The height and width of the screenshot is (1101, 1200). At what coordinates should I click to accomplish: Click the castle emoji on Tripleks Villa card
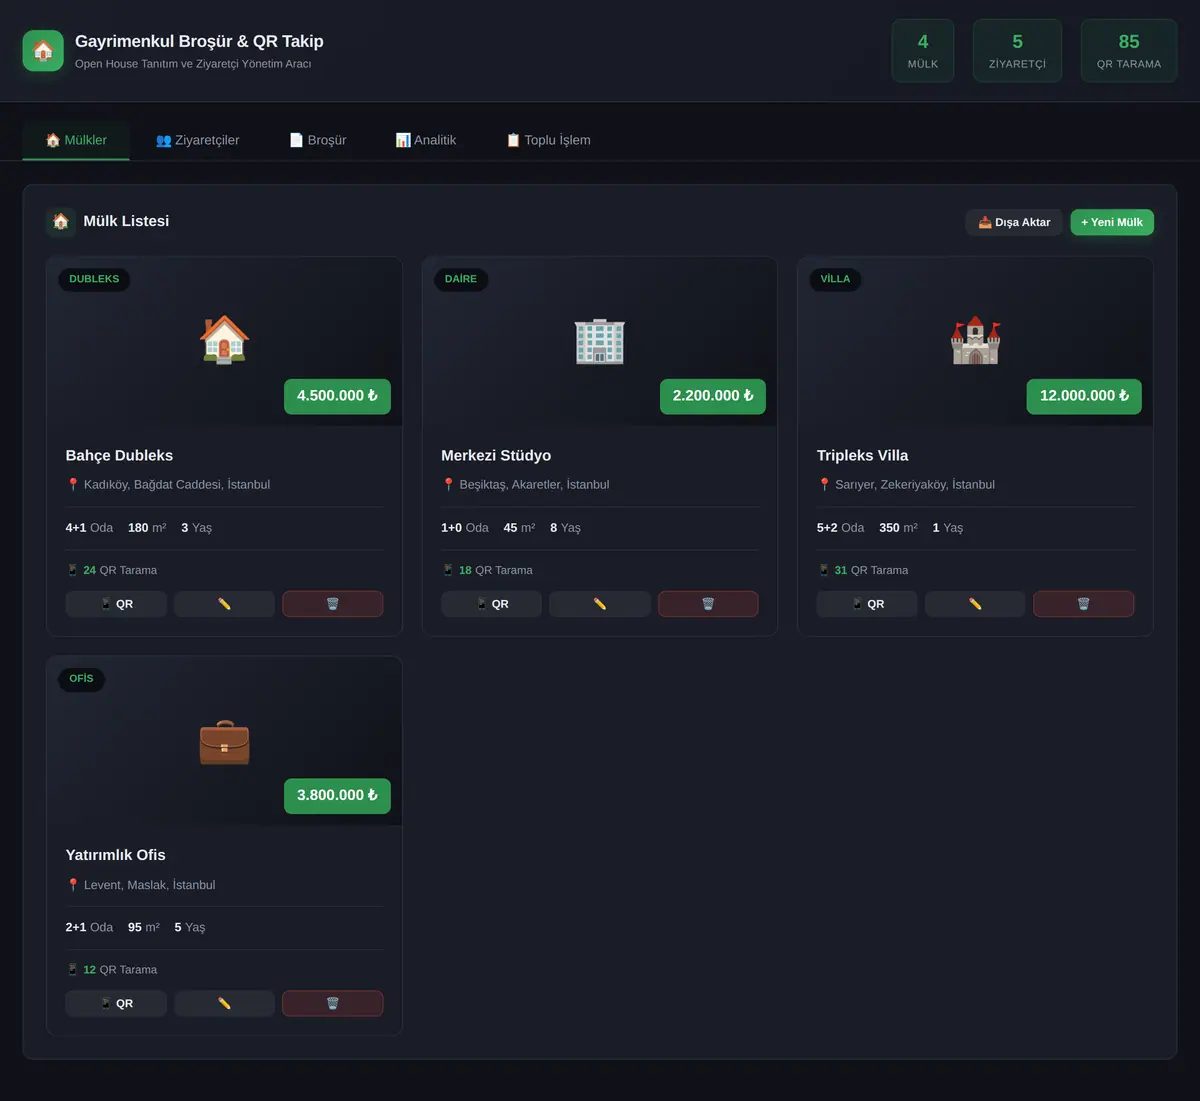click(x=975, y=340)
